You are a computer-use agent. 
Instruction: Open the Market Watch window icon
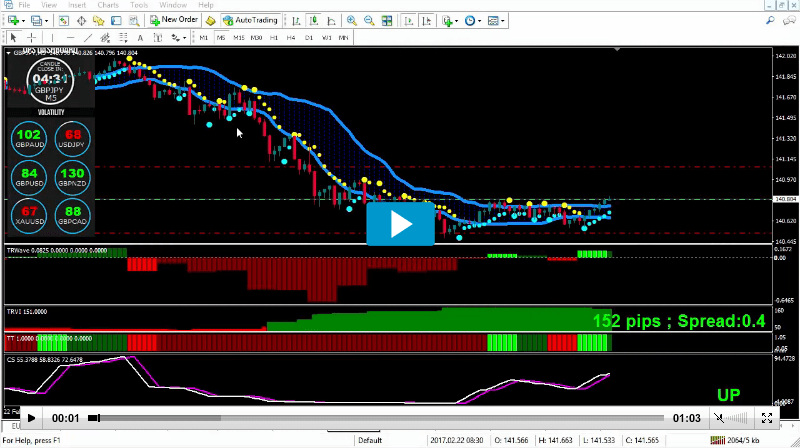[63, 20]
